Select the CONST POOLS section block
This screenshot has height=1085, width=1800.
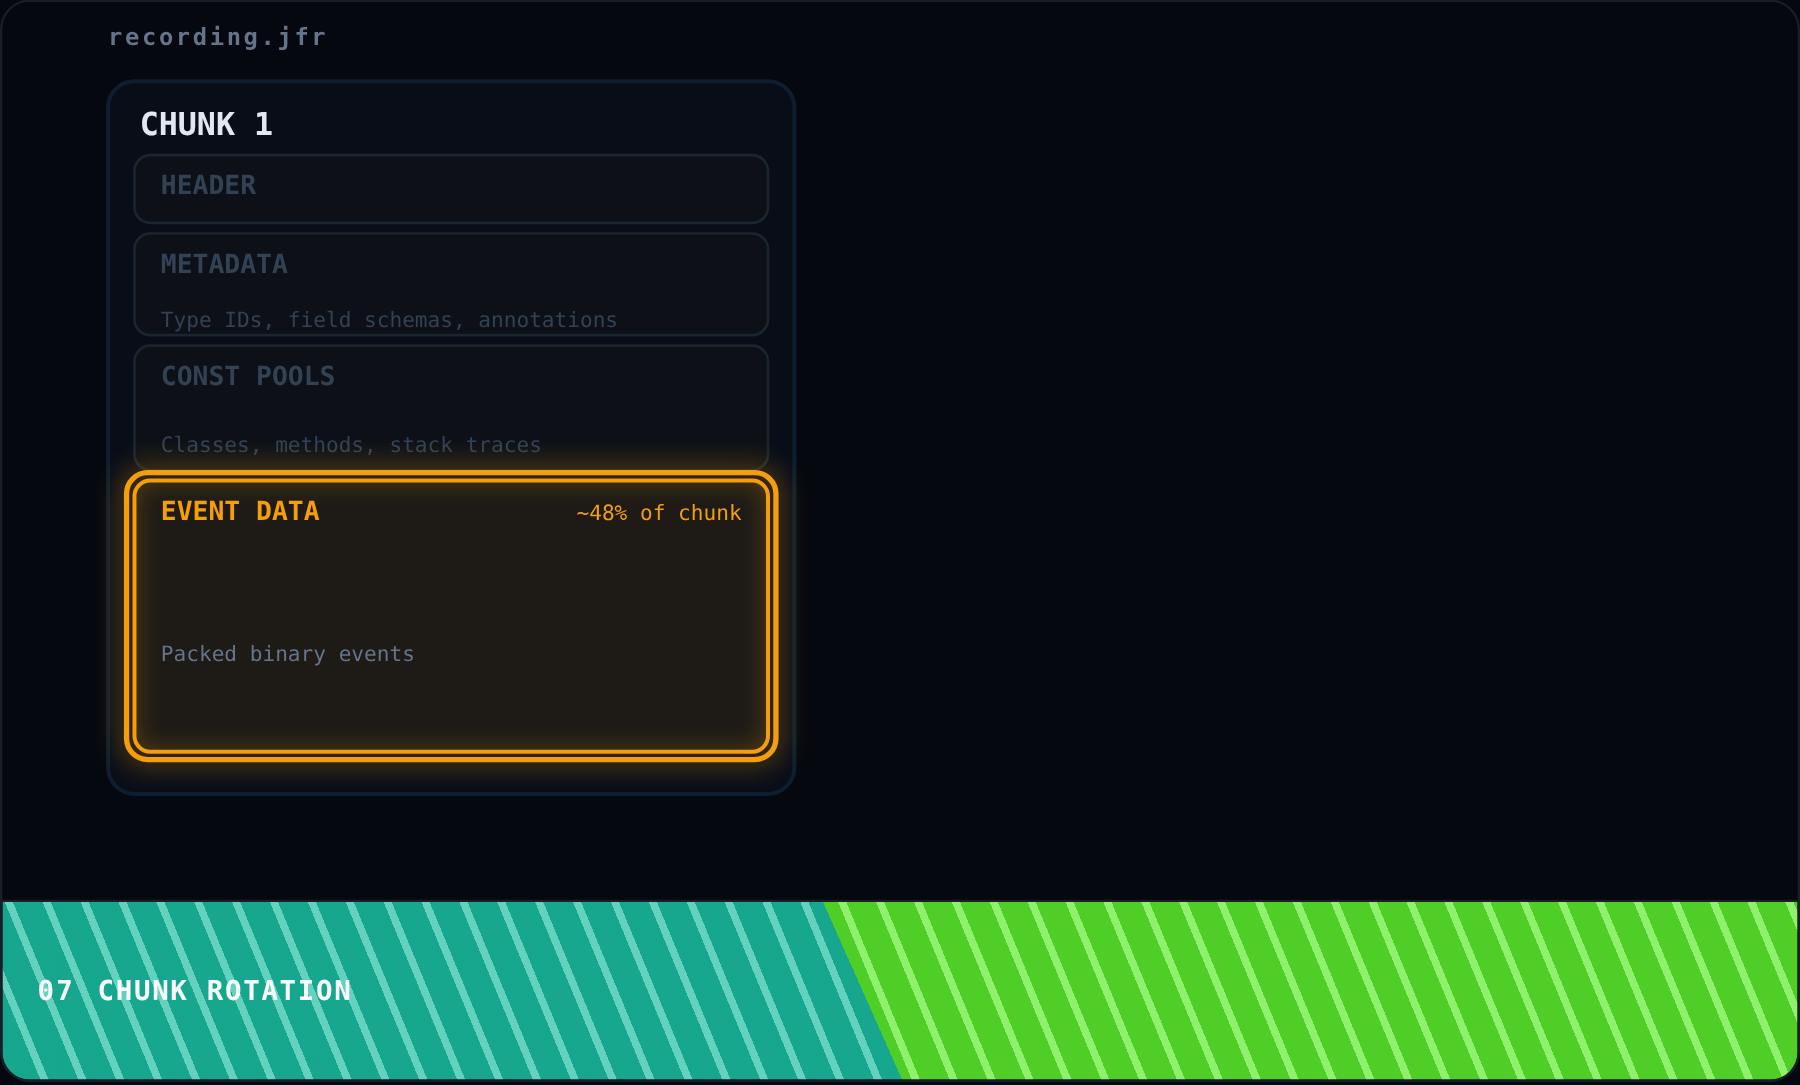(x=451, y=406)
